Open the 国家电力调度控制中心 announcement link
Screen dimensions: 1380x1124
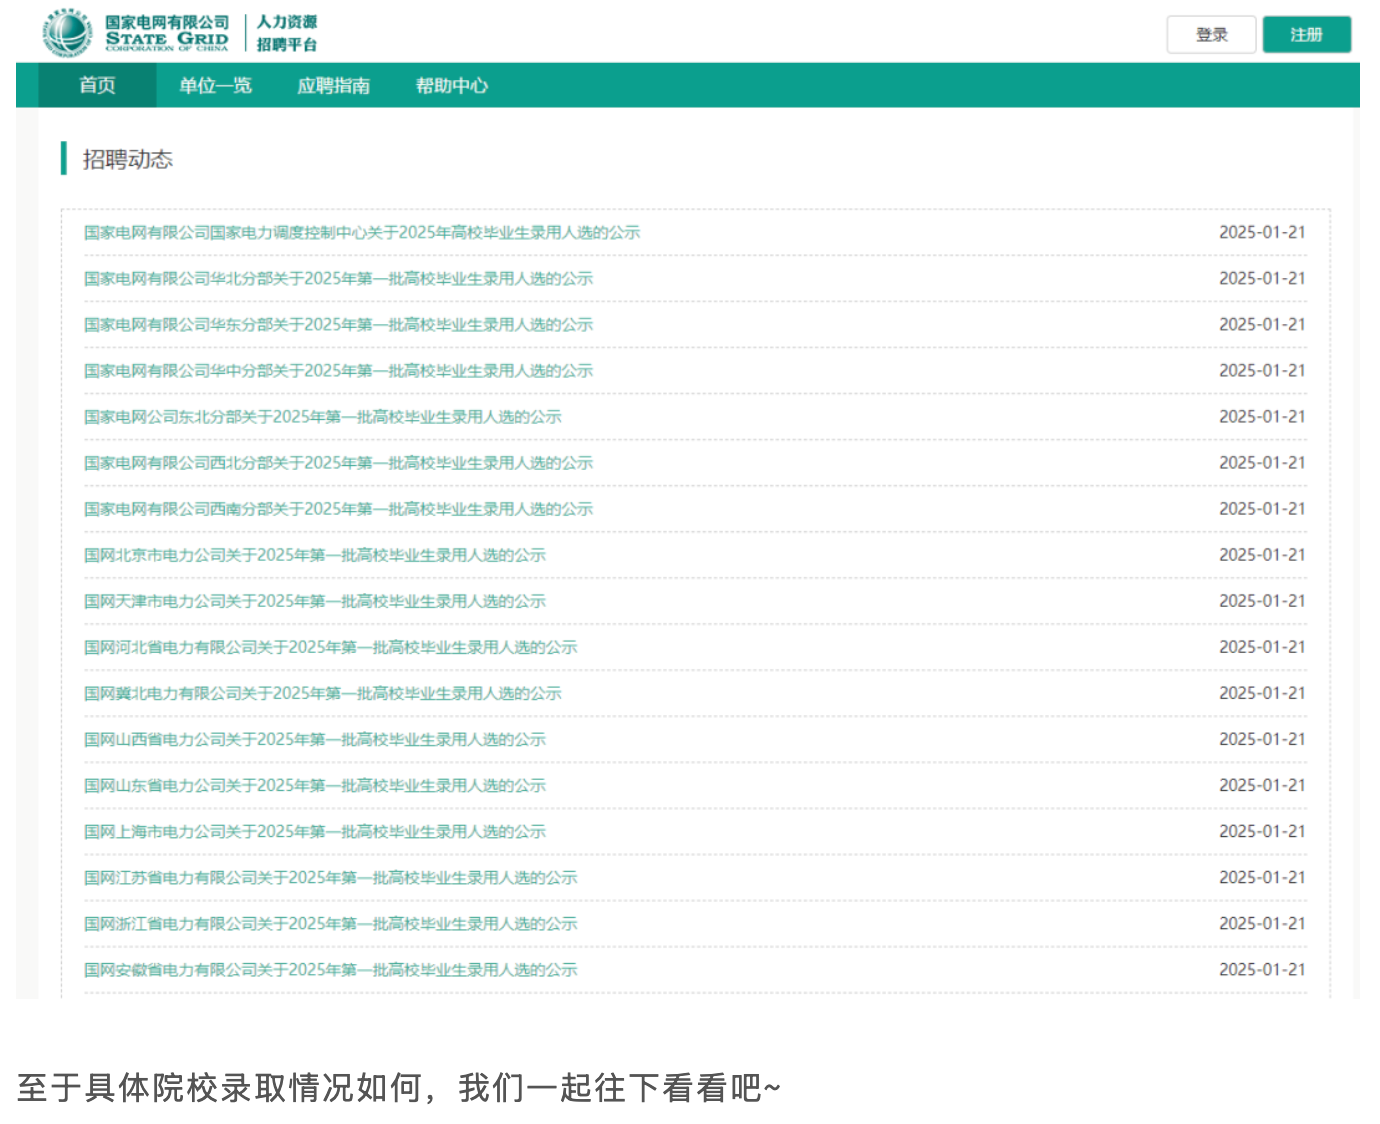point(361,233)
